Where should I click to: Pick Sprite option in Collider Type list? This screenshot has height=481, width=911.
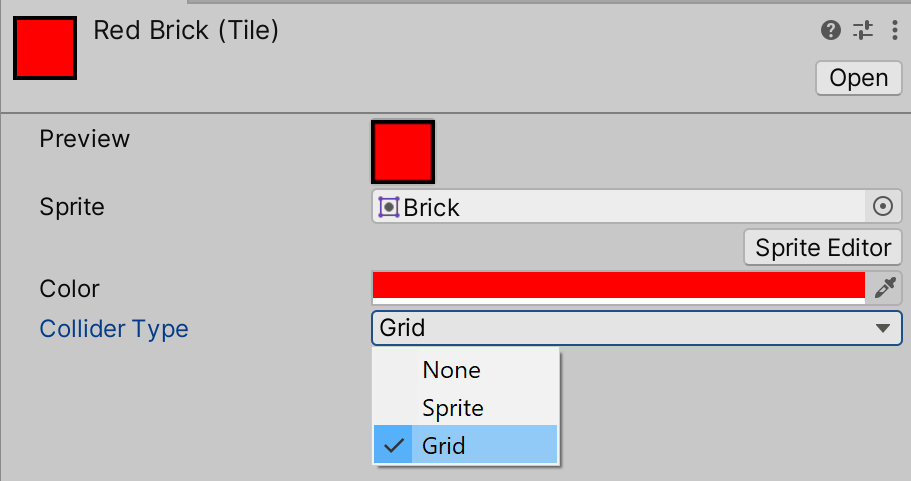click(x=453, y=408)
